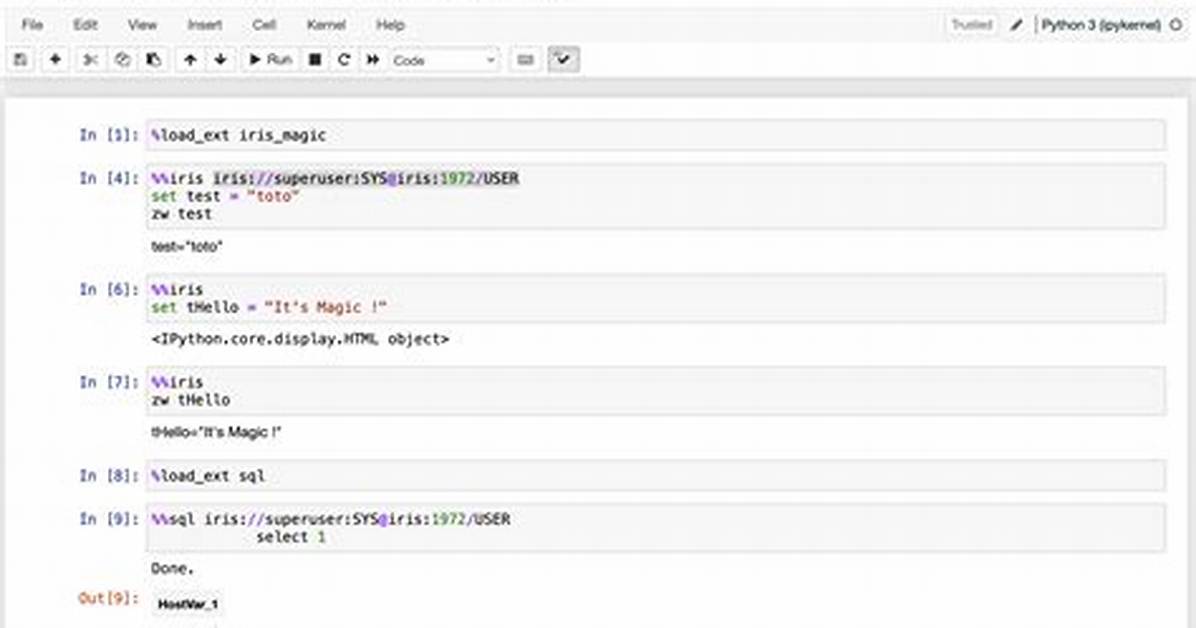Image resolution: width=1196 pixels, height=628 pixels.
Task: Open the Edit menu
Action: click(85, 24)
